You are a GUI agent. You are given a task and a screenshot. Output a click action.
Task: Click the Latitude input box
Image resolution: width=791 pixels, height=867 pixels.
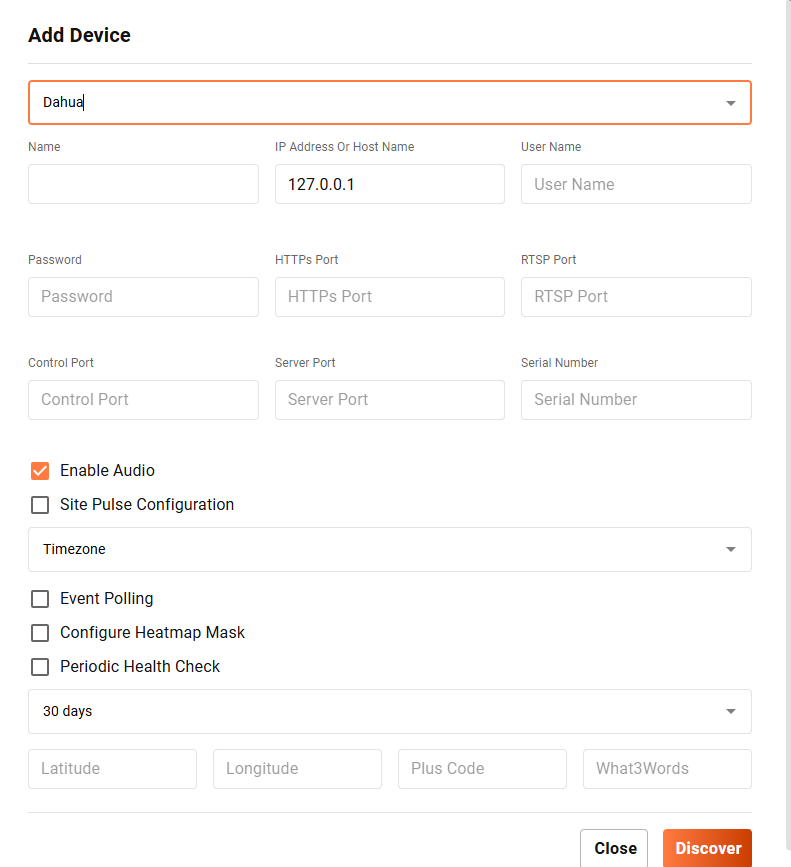[112, 769]
